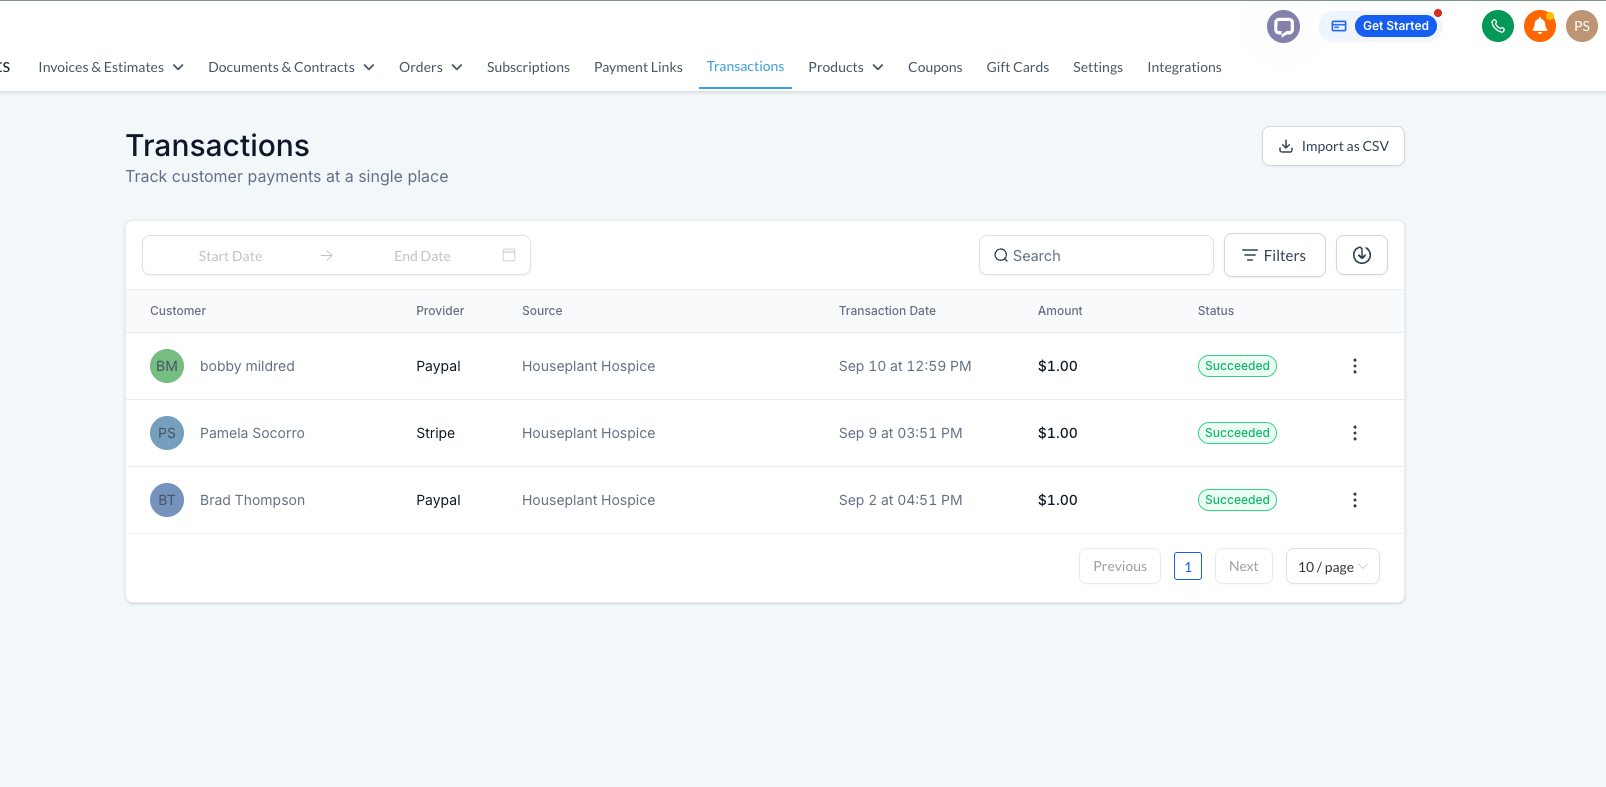
Task: Click the Next page button
Action: pyautogui.click(x=1243, y=566)
